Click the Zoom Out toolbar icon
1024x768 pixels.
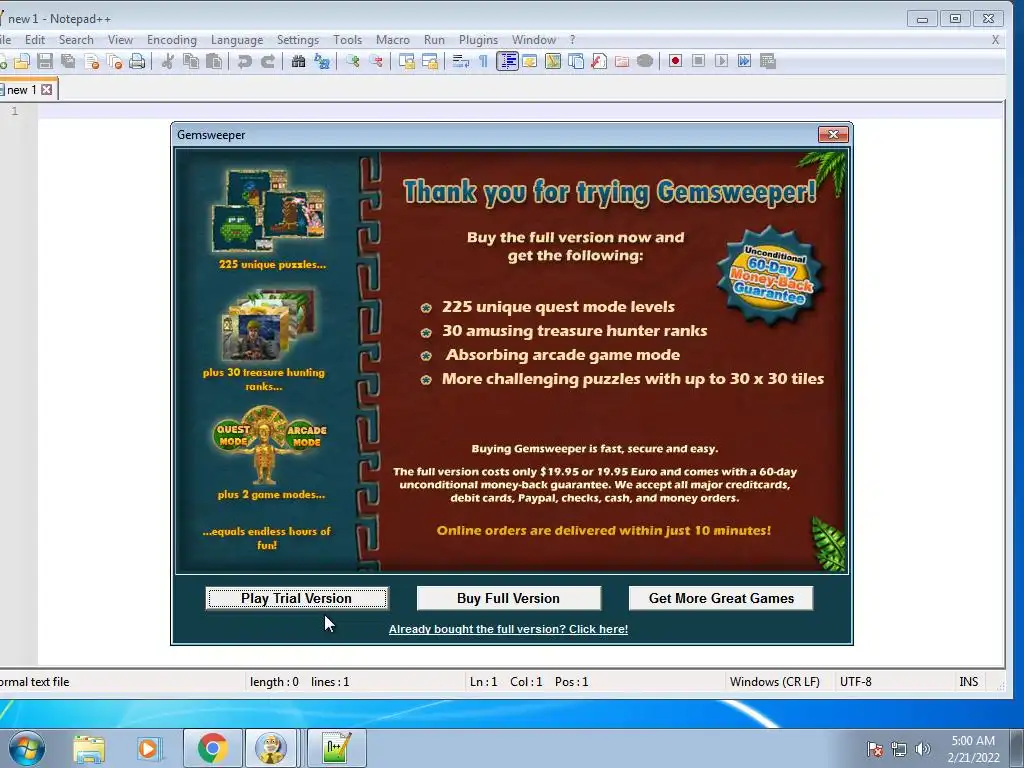point(376,61)
